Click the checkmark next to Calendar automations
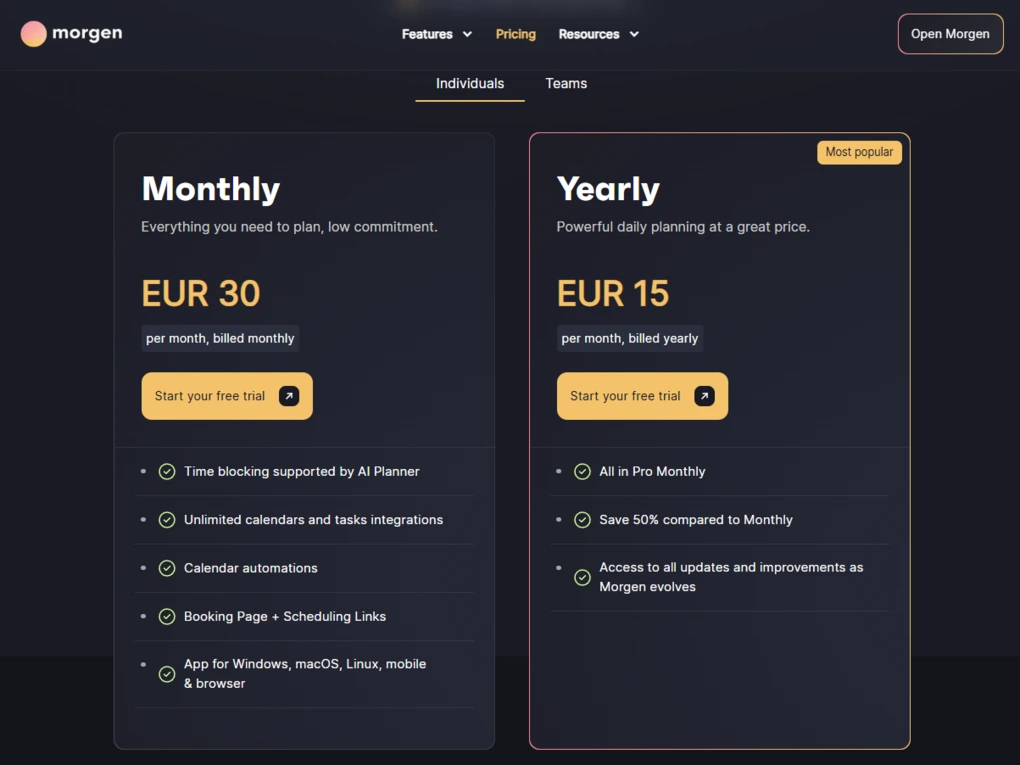Screen dimensions: 1020x765 (167, 568)
